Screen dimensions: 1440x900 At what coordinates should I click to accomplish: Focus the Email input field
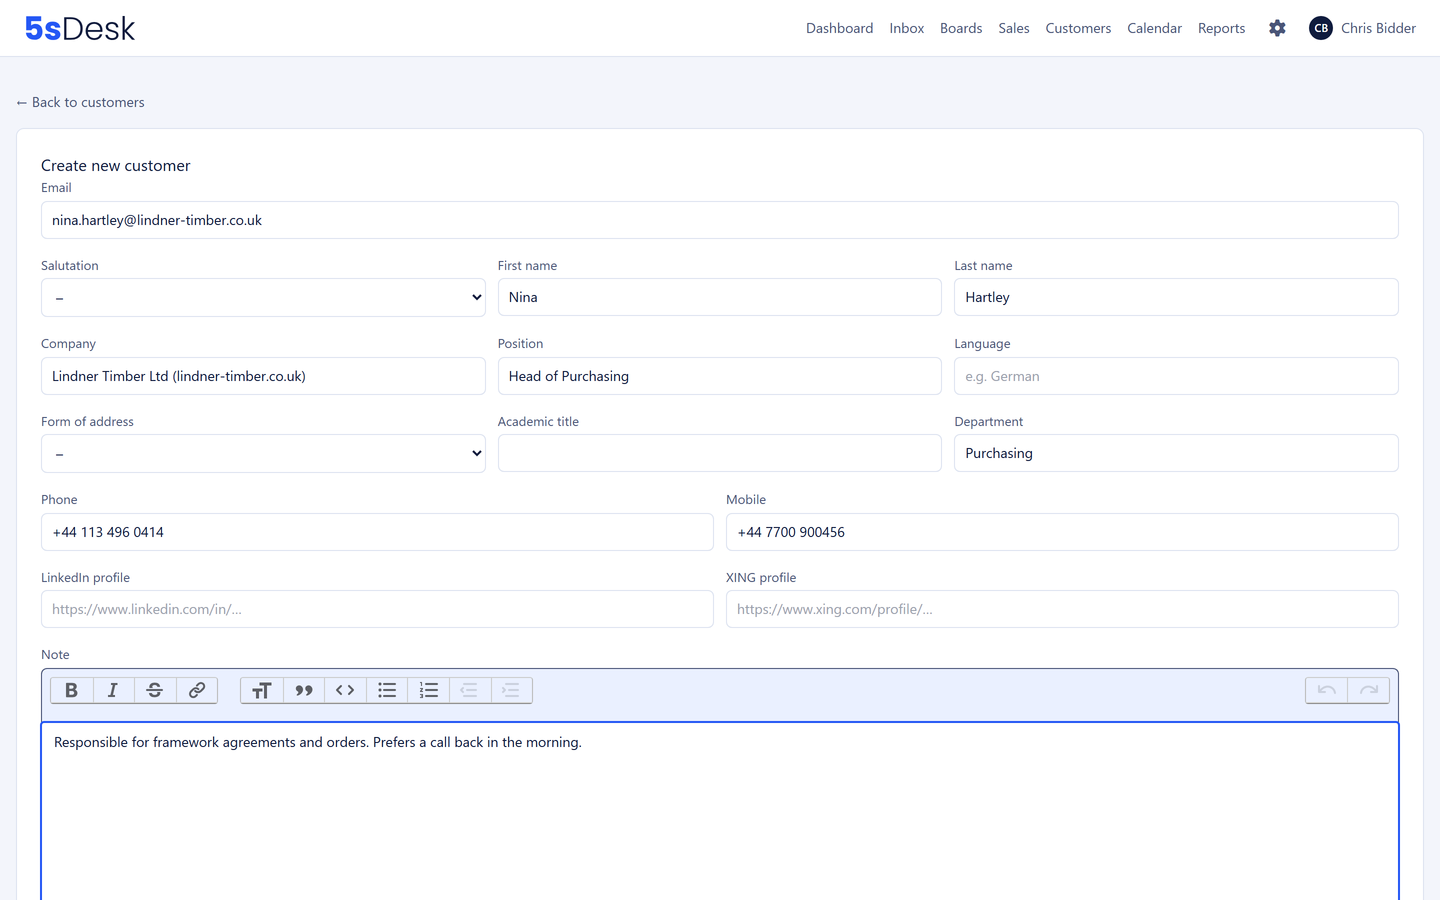[720, 220]
